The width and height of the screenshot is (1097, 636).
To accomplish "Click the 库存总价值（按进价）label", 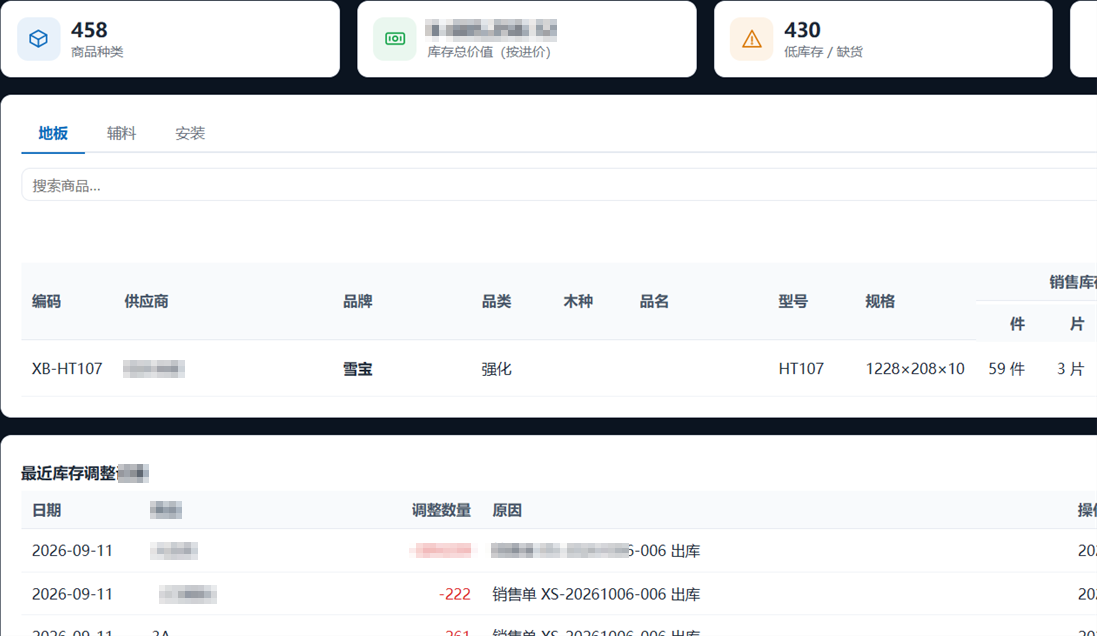I will (489, 52).
